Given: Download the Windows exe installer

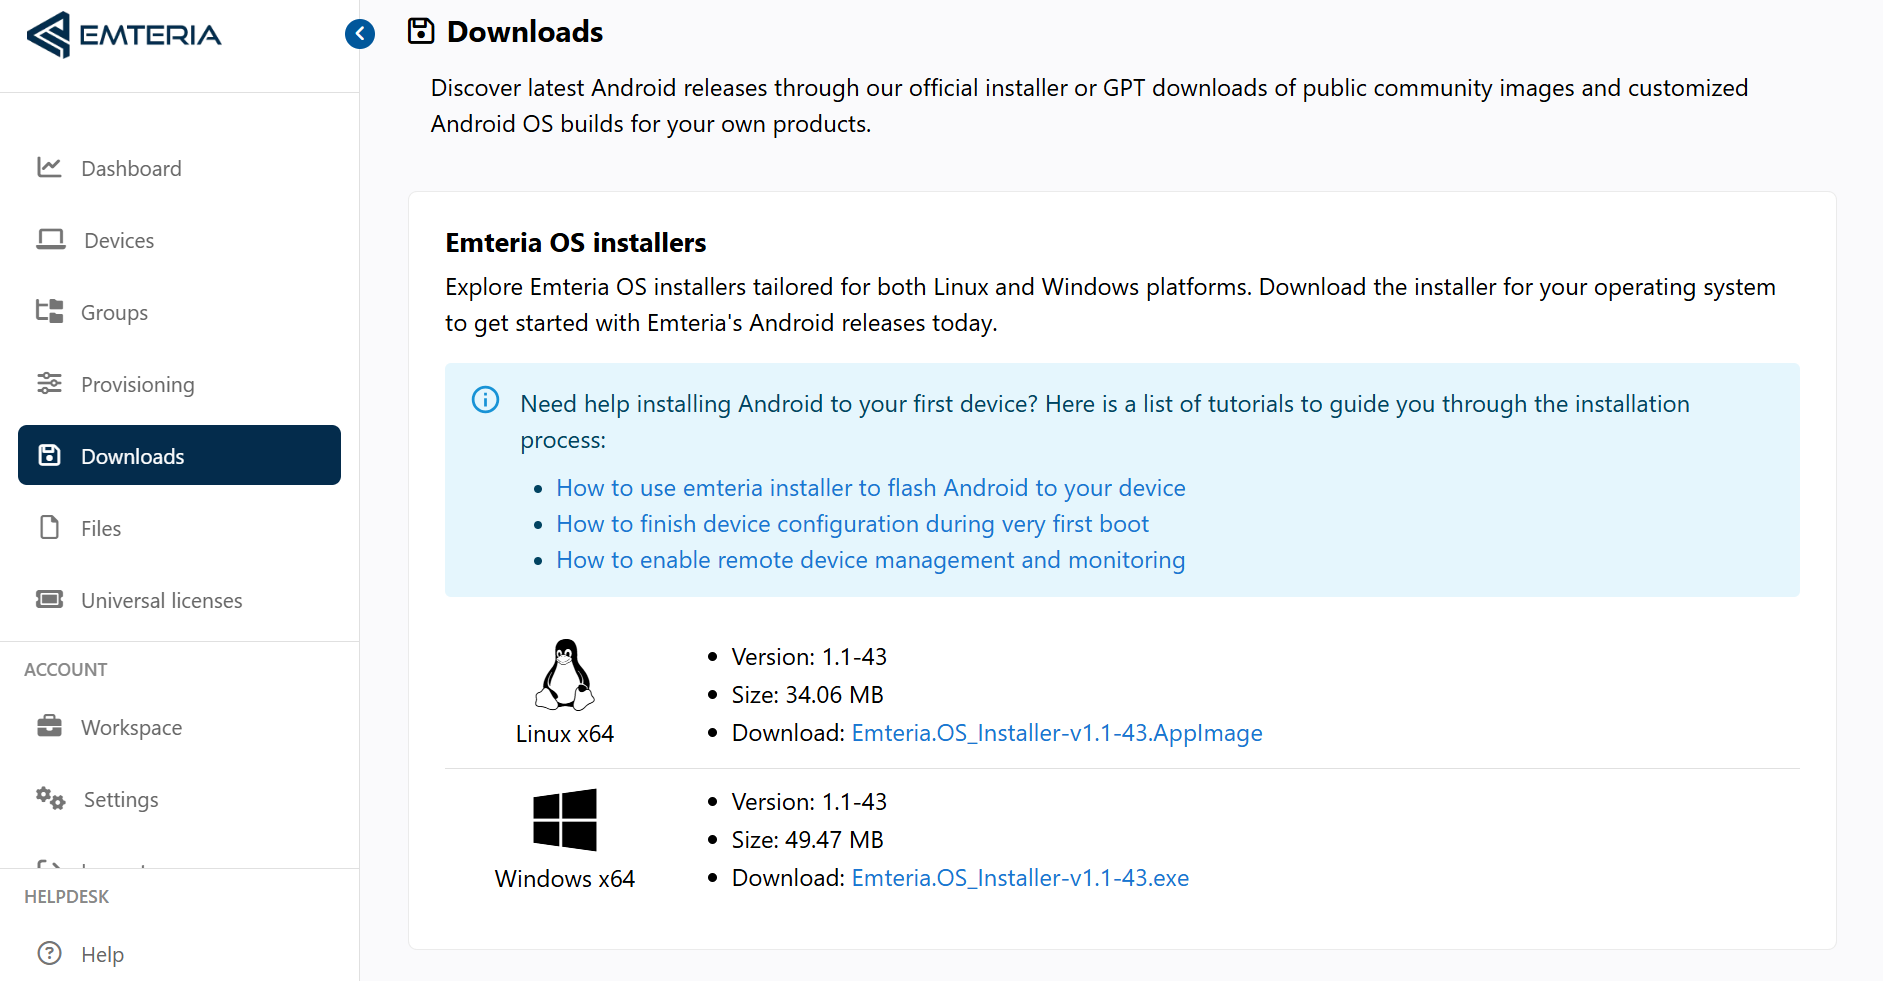Looking at the screenshot, I should (1020, 878).
